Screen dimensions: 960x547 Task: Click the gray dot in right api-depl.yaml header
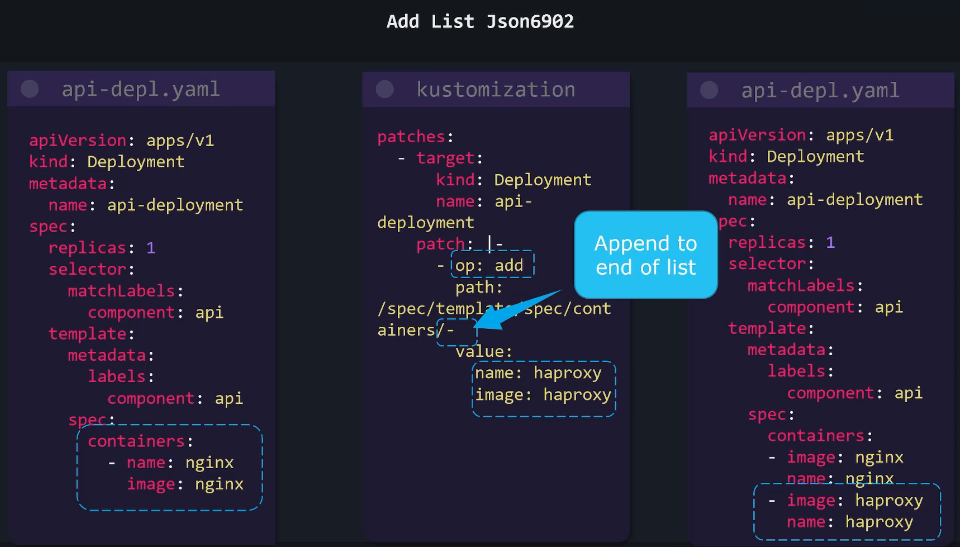coord(709,90)
